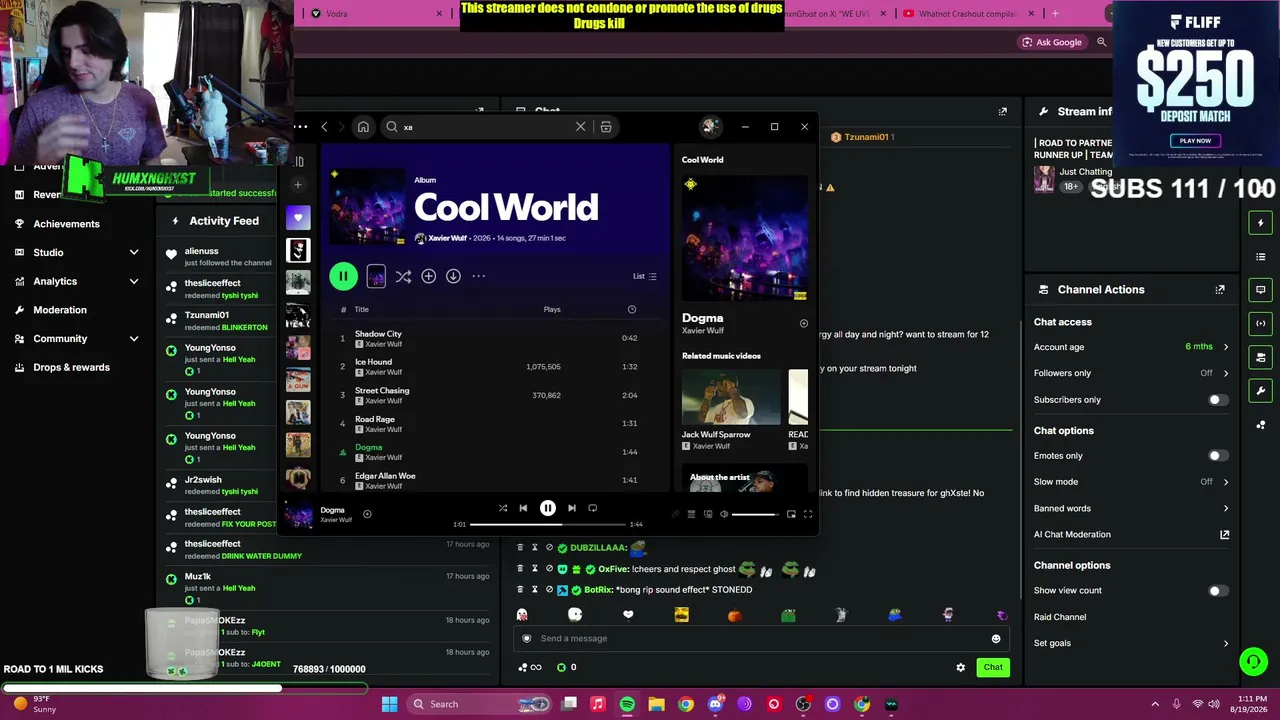
Task: Focus the Send a message field
Action: [x=760, y=639]
